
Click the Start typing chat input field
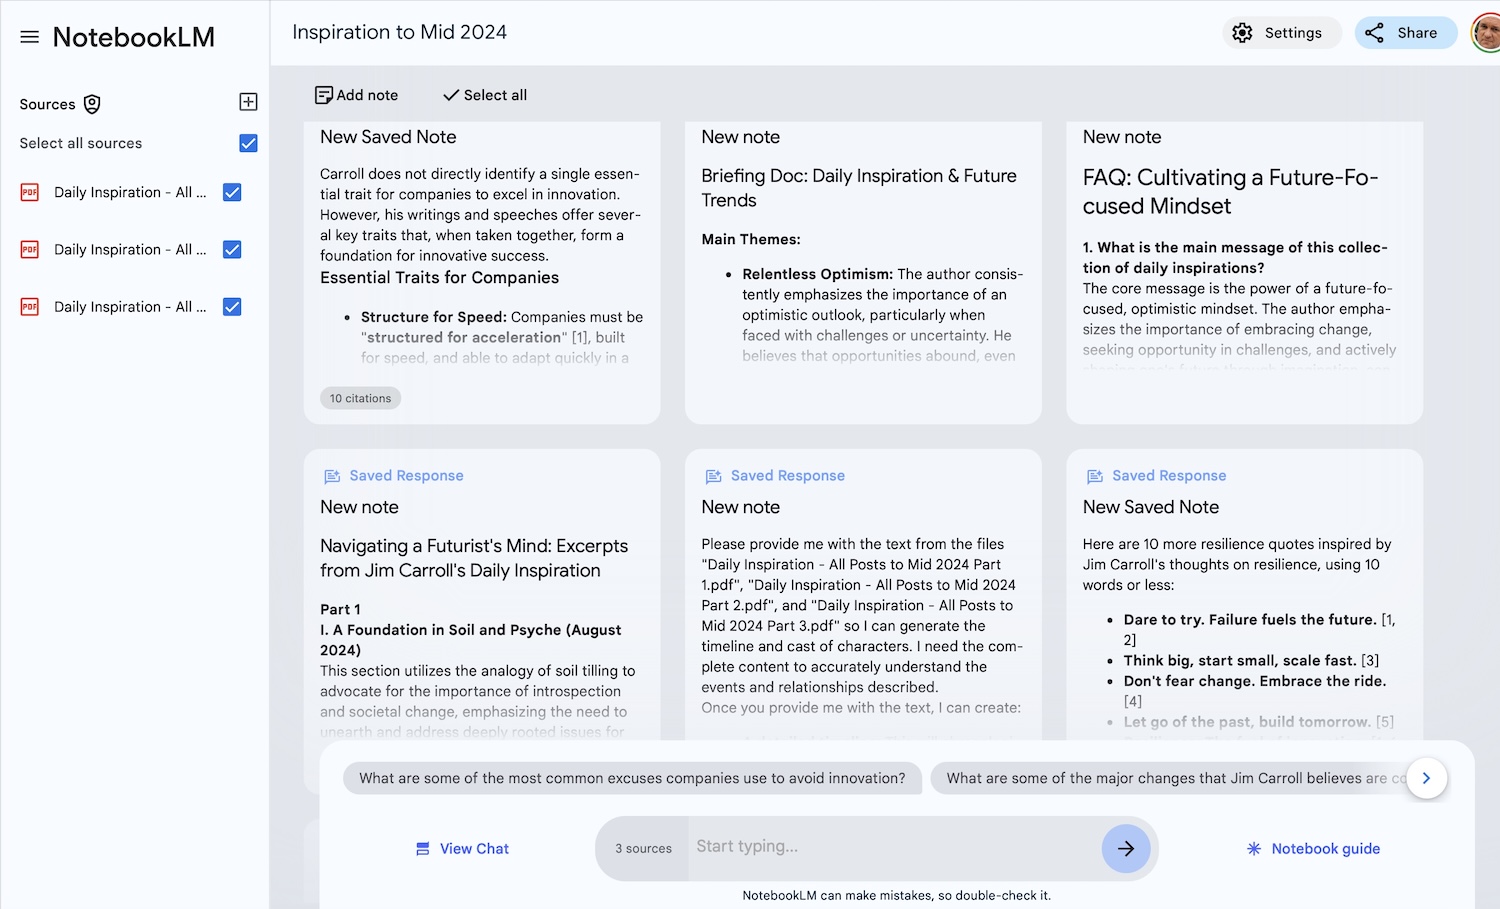tap(890, 847)
